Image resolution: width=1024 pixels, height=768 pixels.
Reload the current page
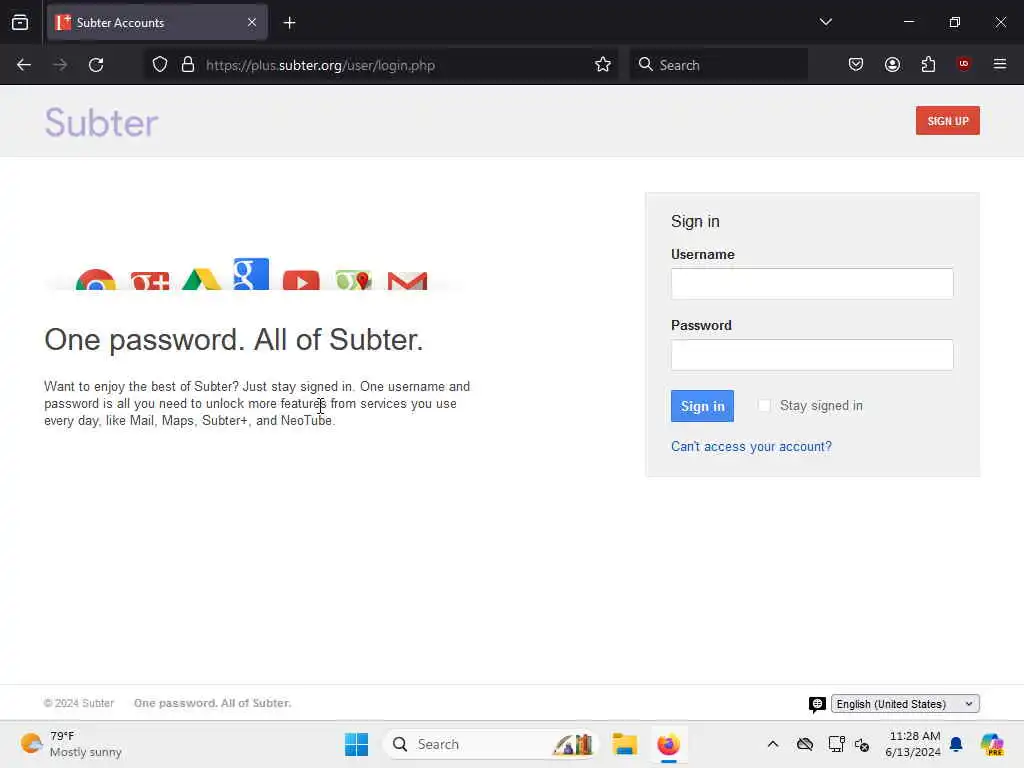coord(96,65)
